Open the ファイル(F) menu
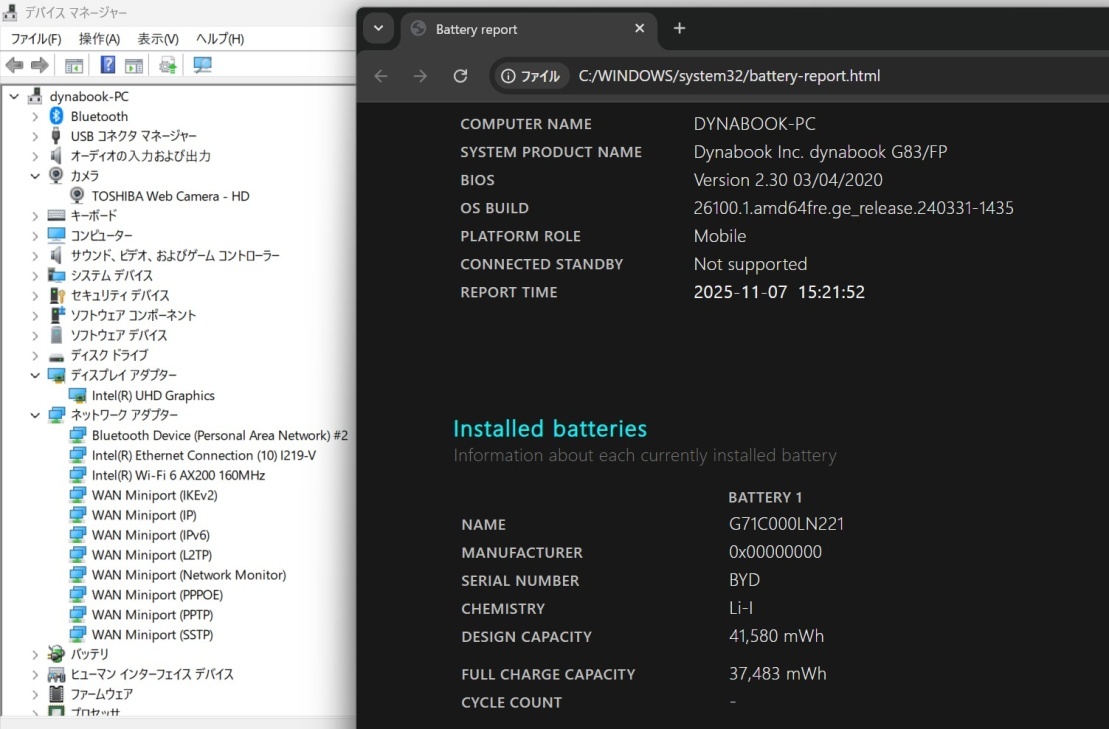Viewport: 1109px width, 729px height. [35, 39]
